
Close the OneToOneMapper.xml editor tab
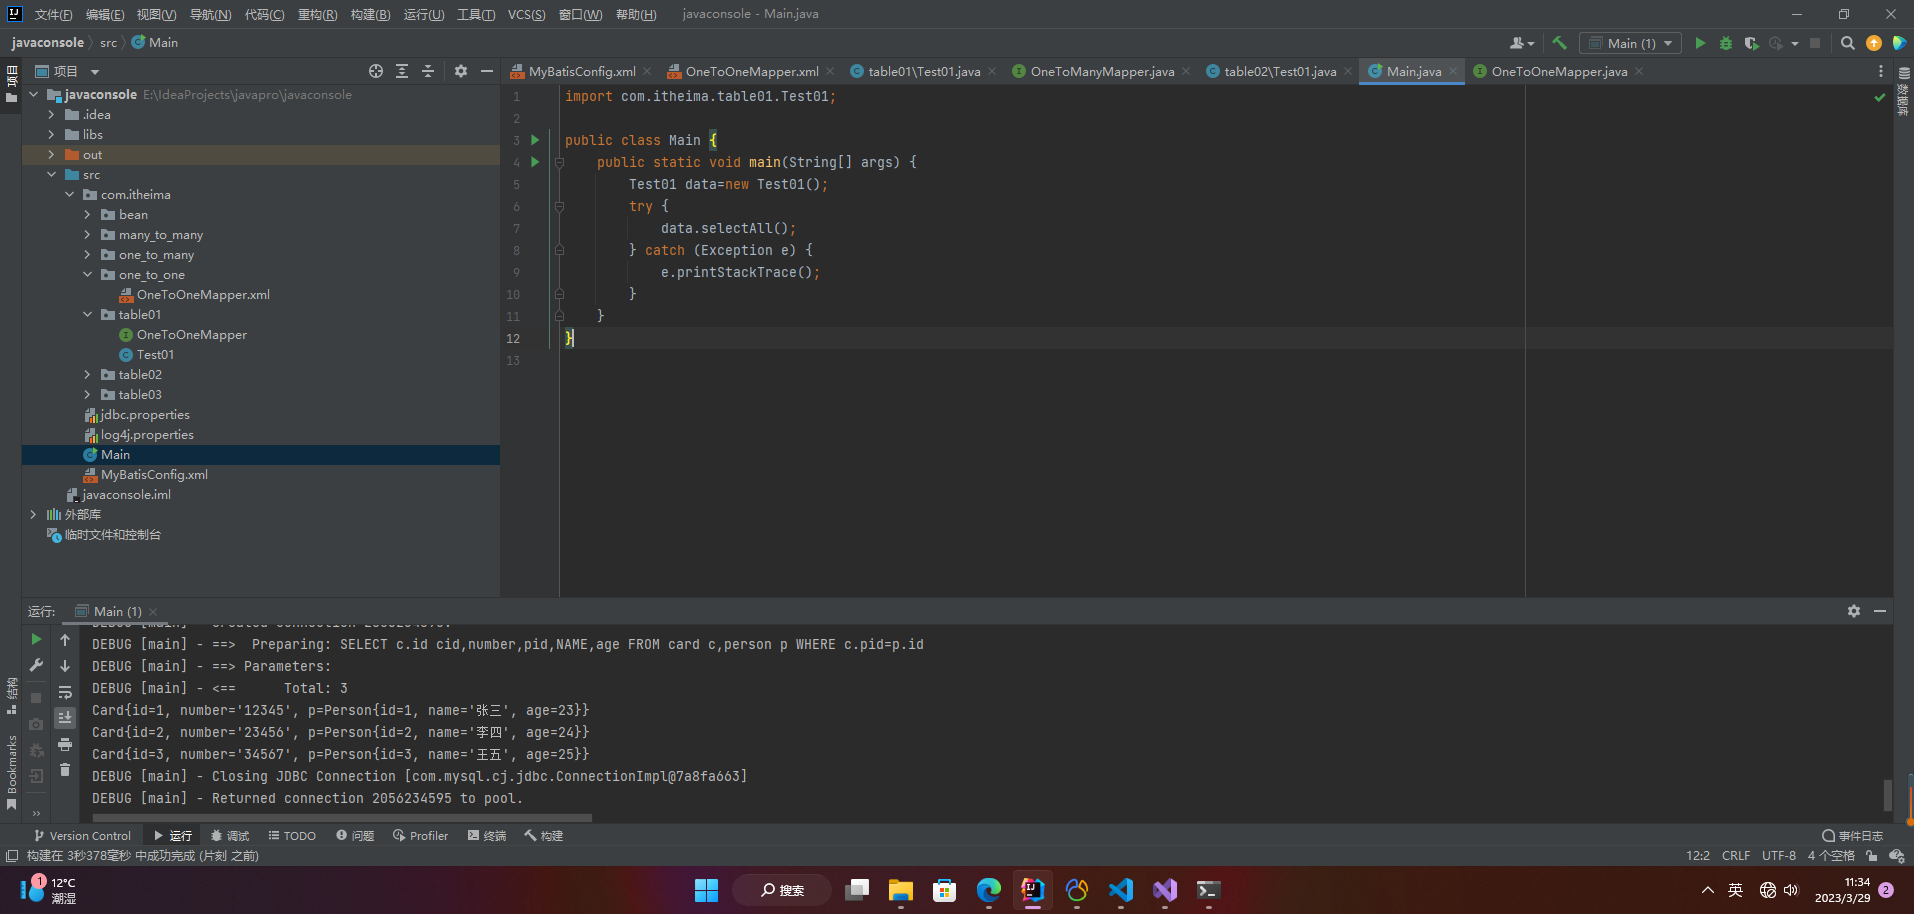click(x=830, y=71)
